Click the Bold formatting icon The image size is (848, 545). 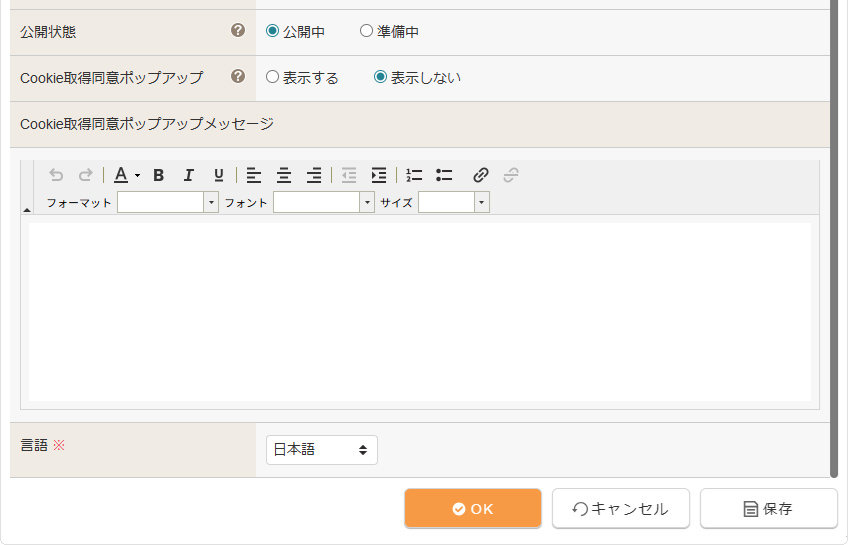click(158, 175)
